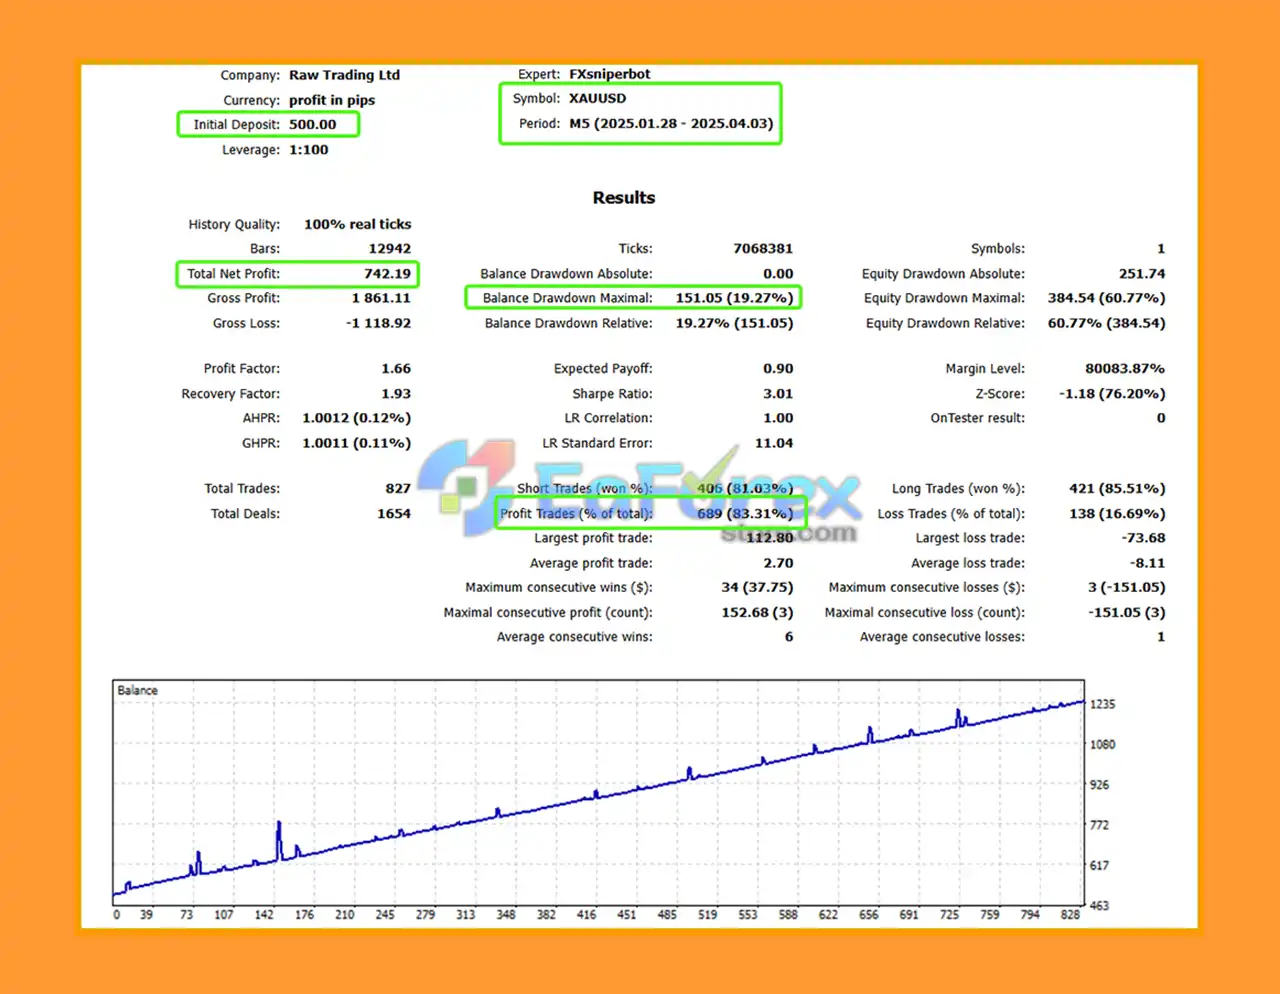Image resolution: width=1280 pixels, height=994 pixels.
Task: Click the "Equity Drawdown Maximal:" label
Action: coord(944,298)
